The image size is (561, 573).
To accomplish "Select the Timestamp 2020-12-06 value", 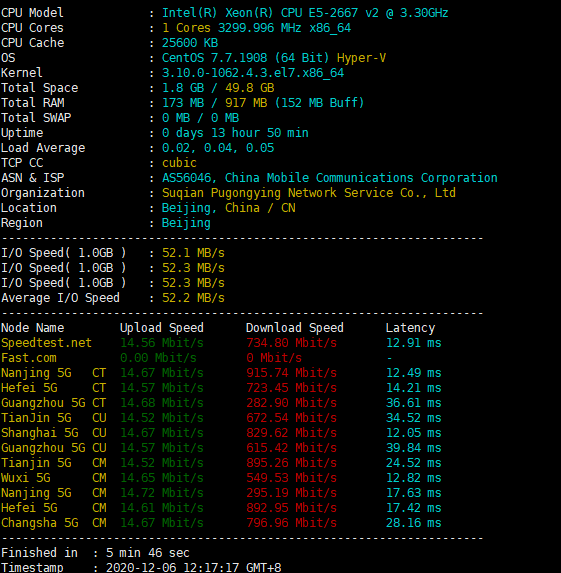I will 193,568.
